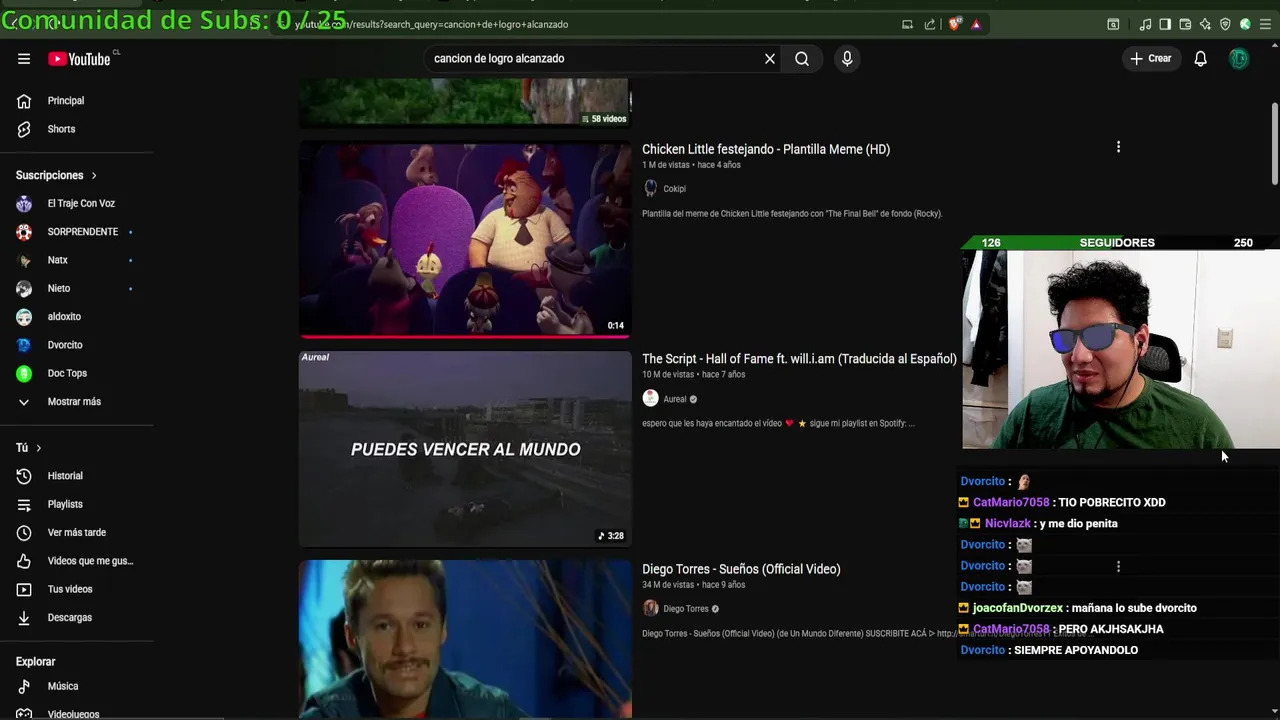Open Tus videos in the sidebar
The image size is (1280, 720).
pyautogui.click(x=70, y=589)
